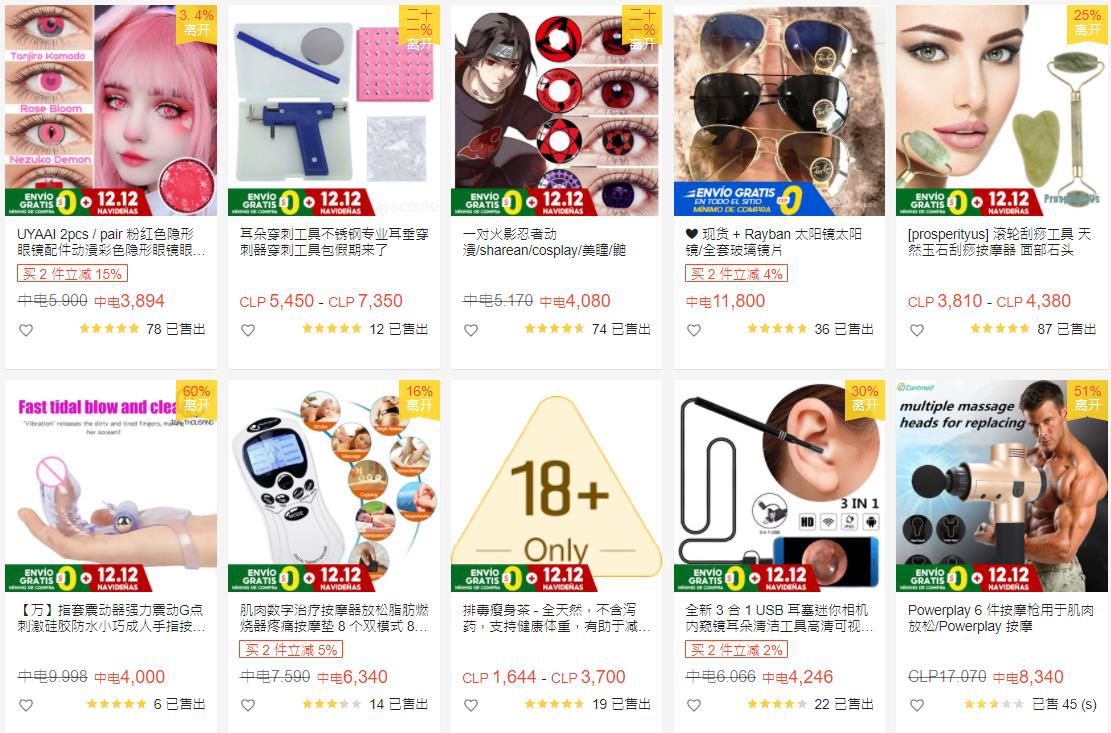The height and width of the screenshot is (733, 1111).
Task: Open the USB ear endoscope product image
Action: (779, 486)
